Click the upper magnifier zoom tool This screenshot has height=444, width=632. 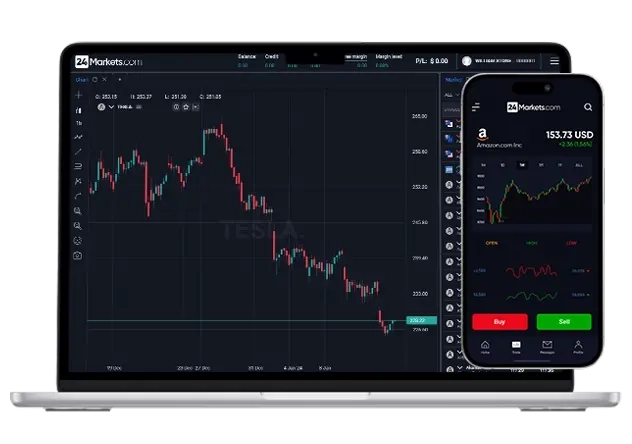coord(78,211)
